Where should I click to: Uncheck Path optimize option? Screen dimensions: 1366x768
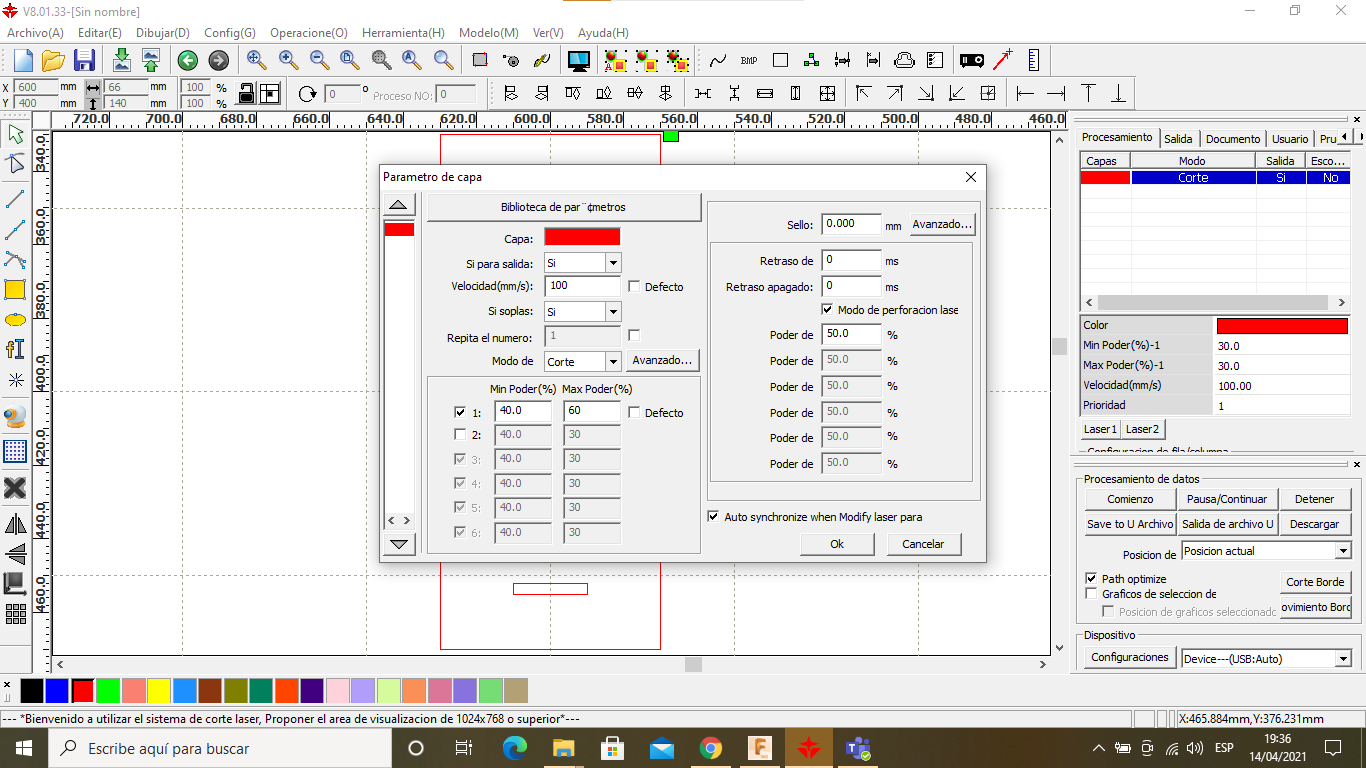(1091, 579)
